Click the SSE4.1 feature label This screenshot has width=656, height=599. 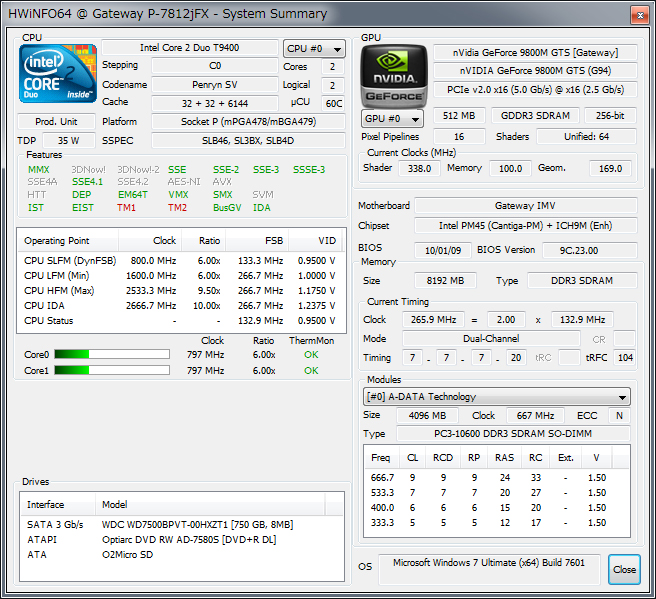pyautogui.click(x=87, y=182)
